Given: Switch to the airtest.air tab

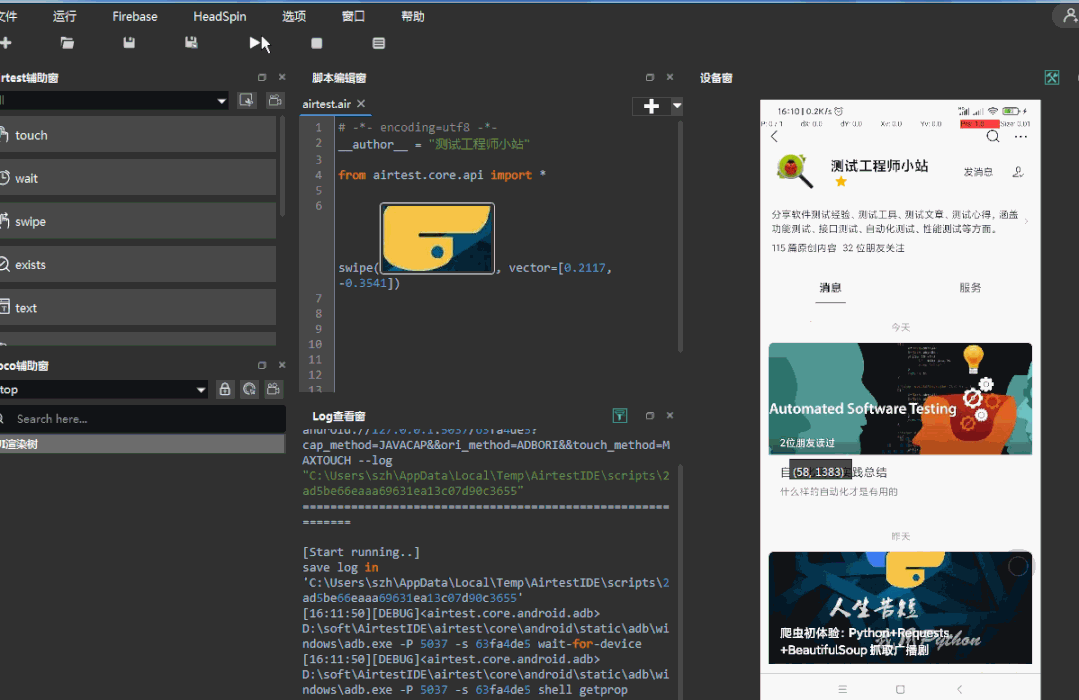Looking at the screenshot, I should click(x=327, y=104).
